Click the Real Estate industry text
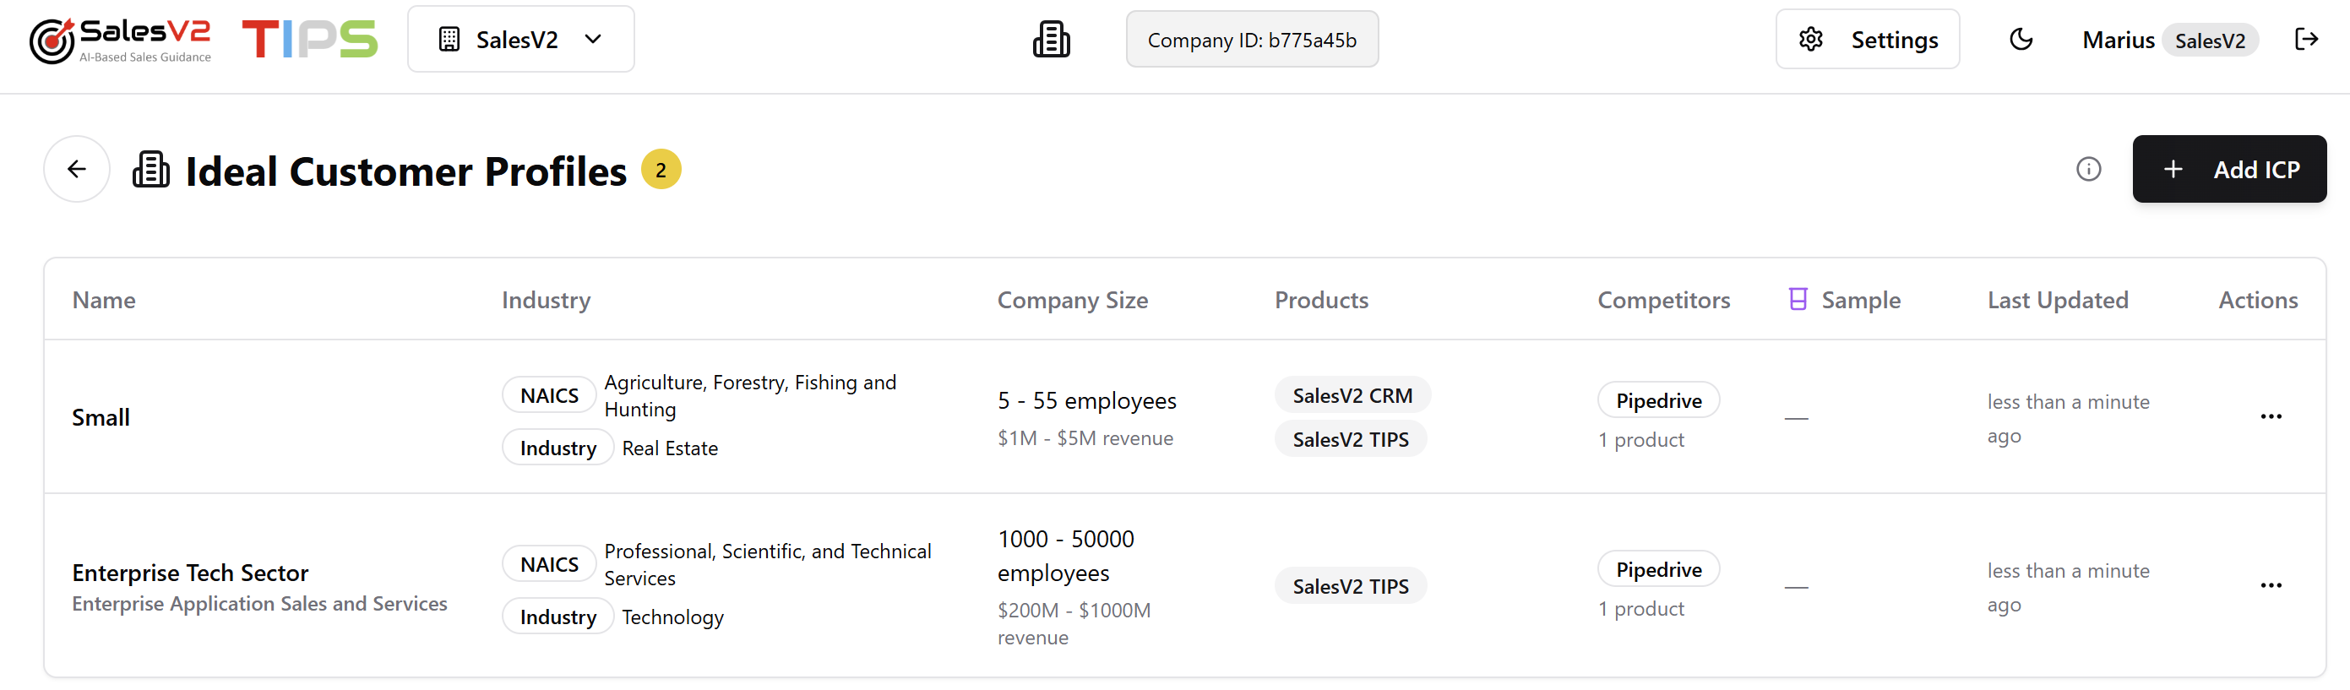The height and width of the screenshot is (690, 2350). [670, 448]
